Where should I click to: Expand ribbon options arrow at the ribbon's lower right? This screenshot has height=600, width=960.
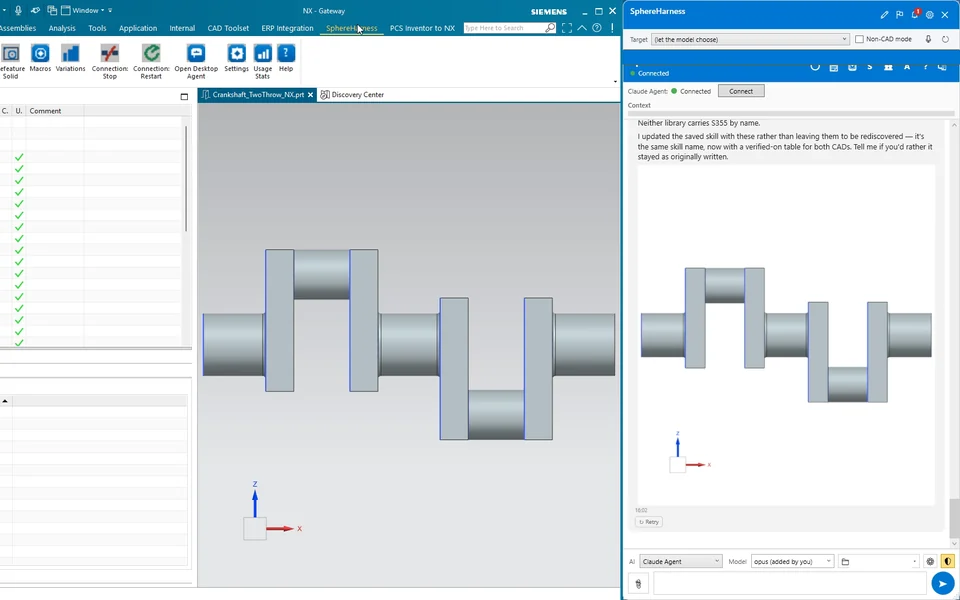click(x=615, y=81)
